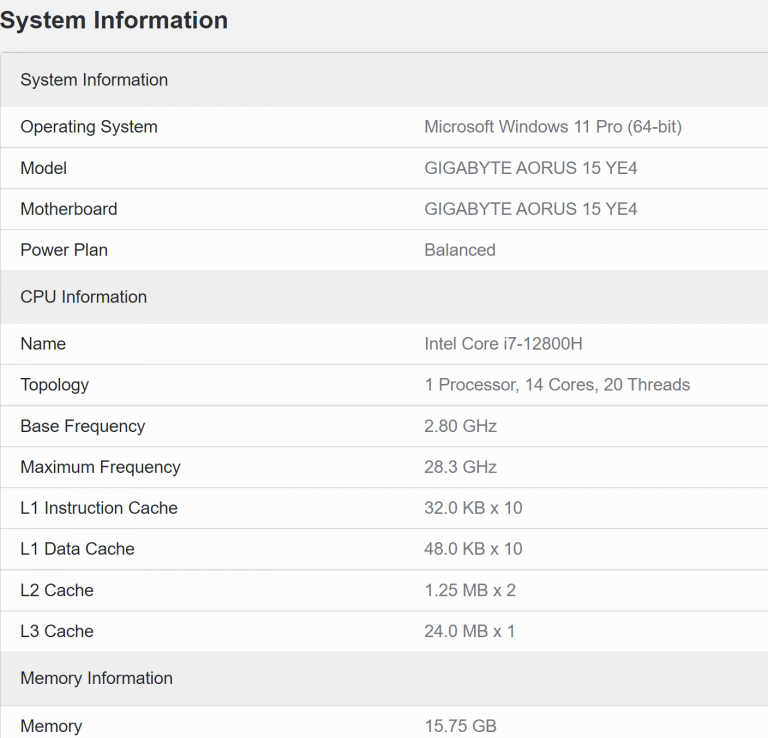768x738 pixels.
Task: Click the 'L2 Cache' label
Action: tap(57, 591)
